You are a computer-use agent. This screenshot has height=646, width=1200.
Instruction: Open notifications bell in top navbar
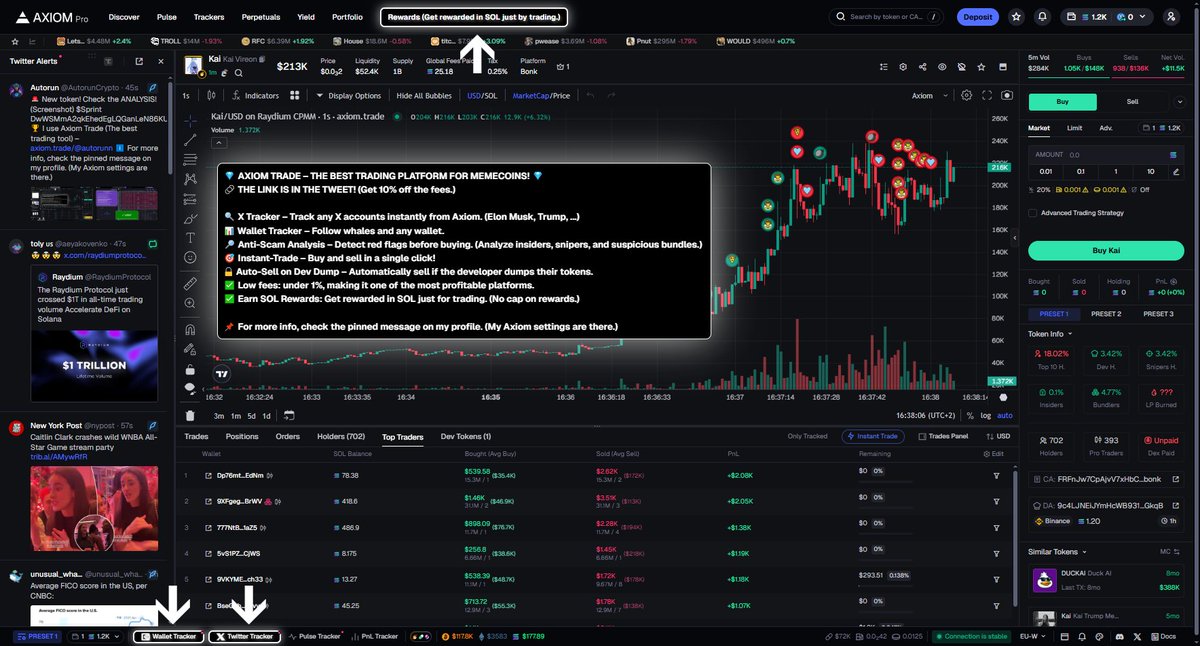[x=1043, y=17]
